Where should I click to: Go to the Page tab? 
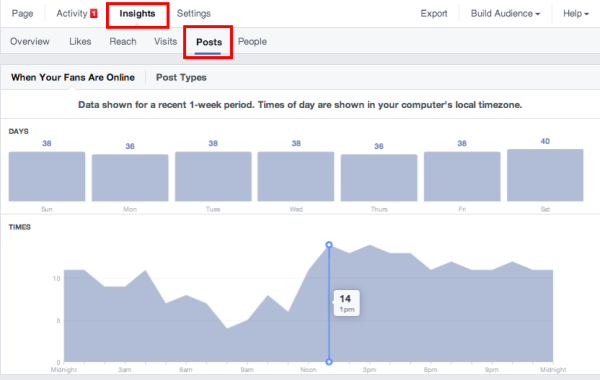point(23,14)
